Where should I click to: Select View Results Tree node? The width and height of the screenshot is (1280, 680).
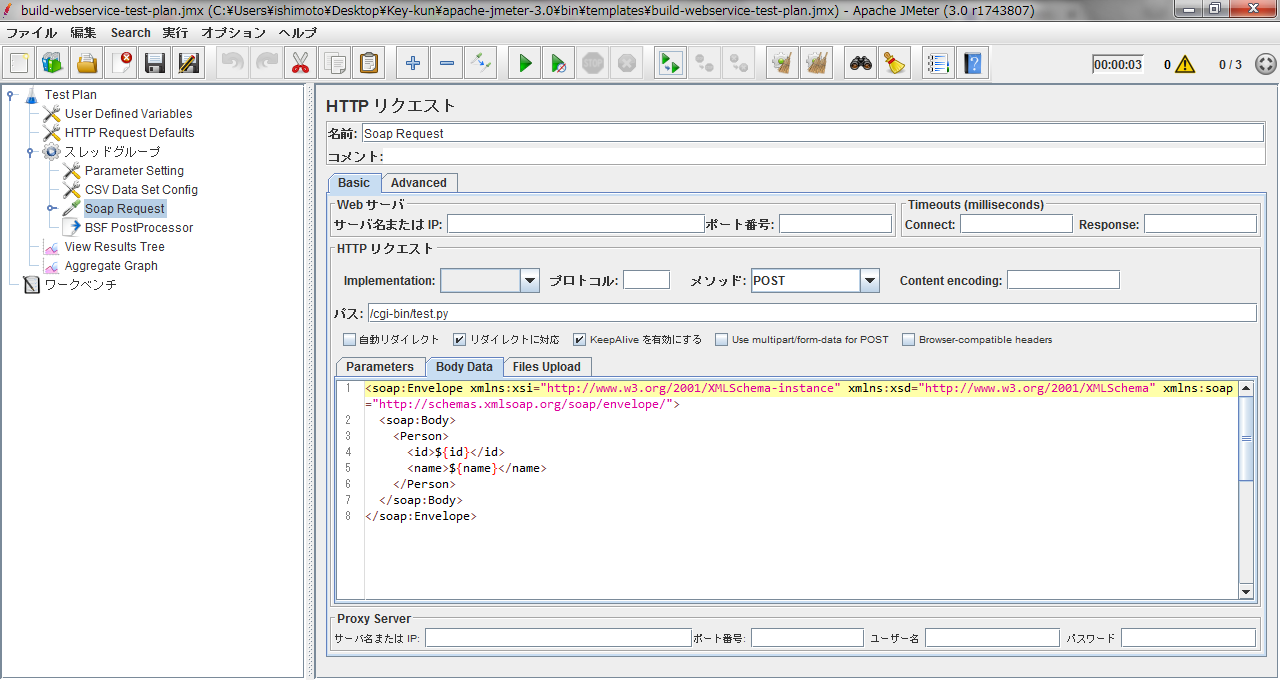(x=115, y=247)
